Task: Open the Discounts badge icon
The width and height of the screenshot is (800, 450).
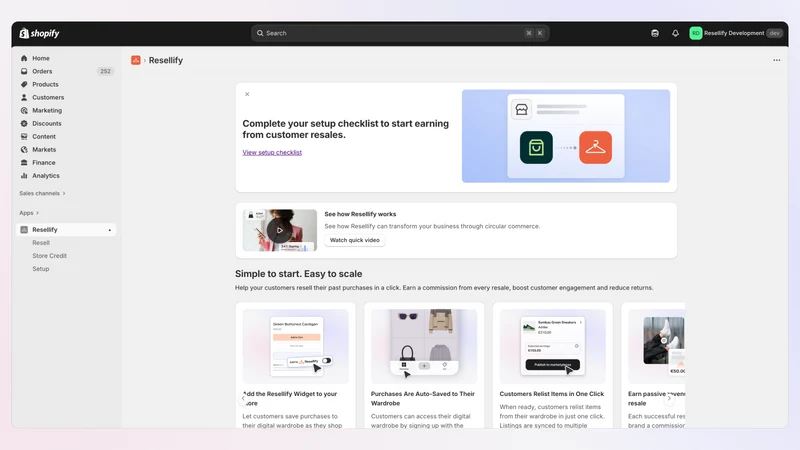Action: tap(24, 123)
